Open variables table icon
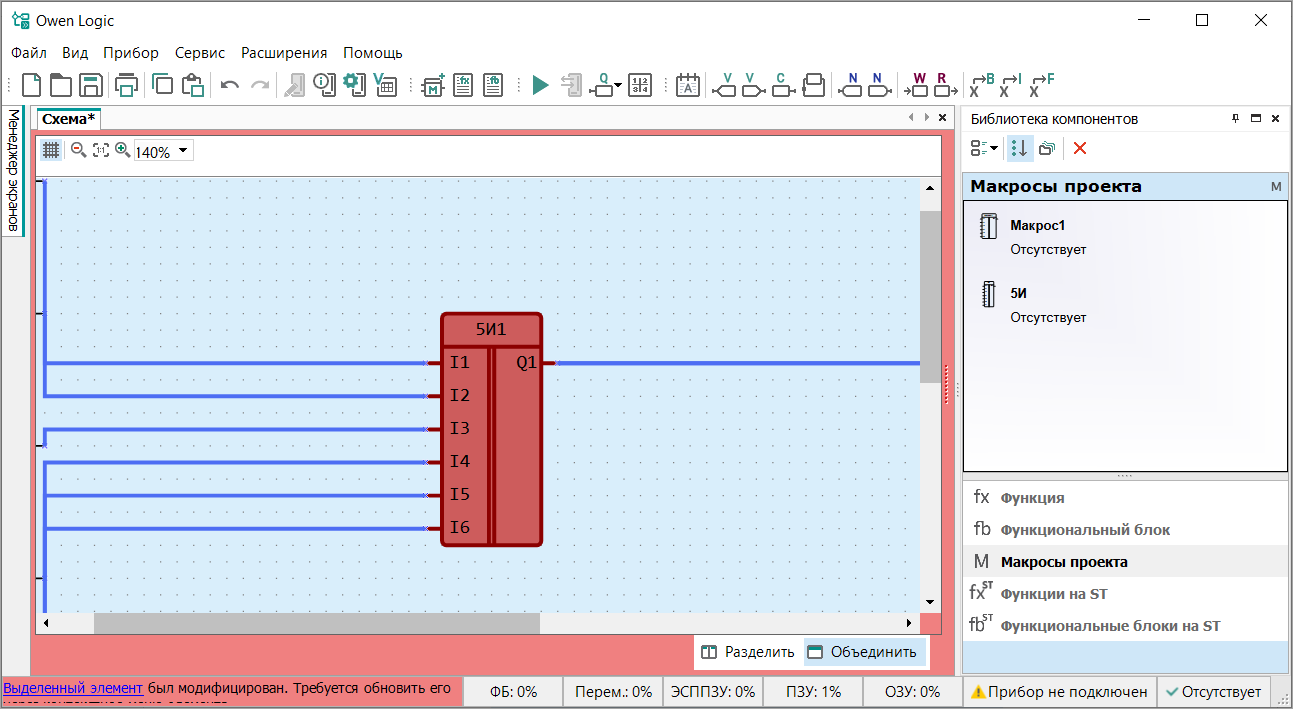Screen dimensions: 1293x709 [x=385, y=86]
